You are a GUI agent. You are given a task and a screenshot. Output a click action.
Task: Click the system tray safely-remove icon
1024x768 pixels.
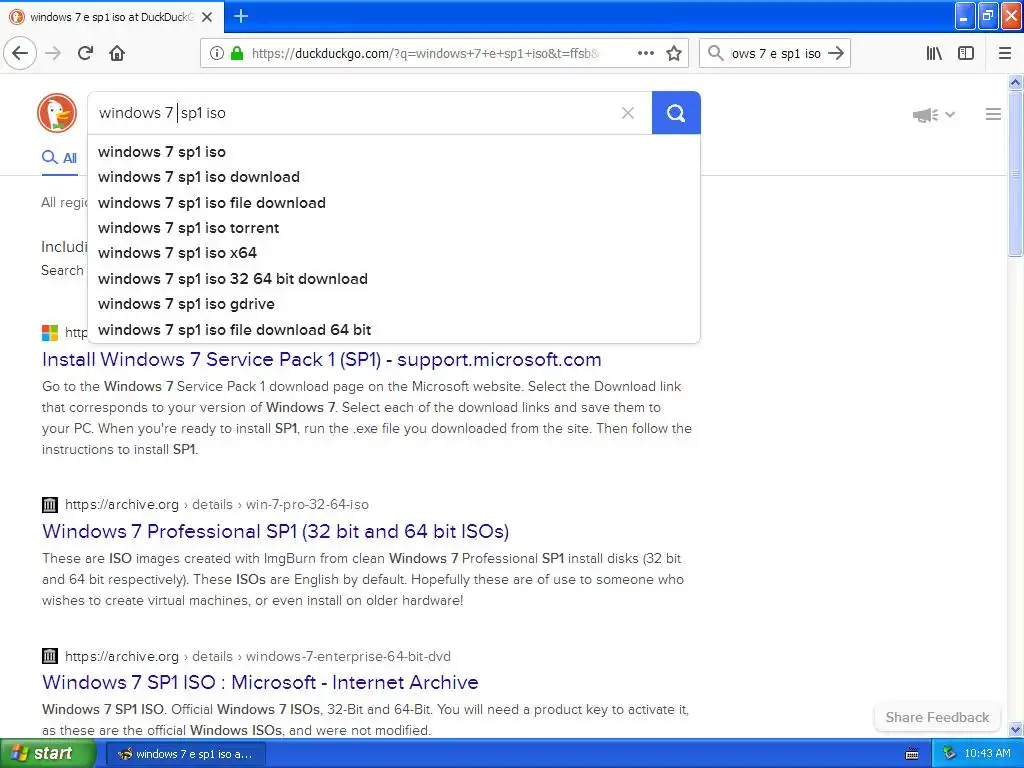tap(949, 754)
